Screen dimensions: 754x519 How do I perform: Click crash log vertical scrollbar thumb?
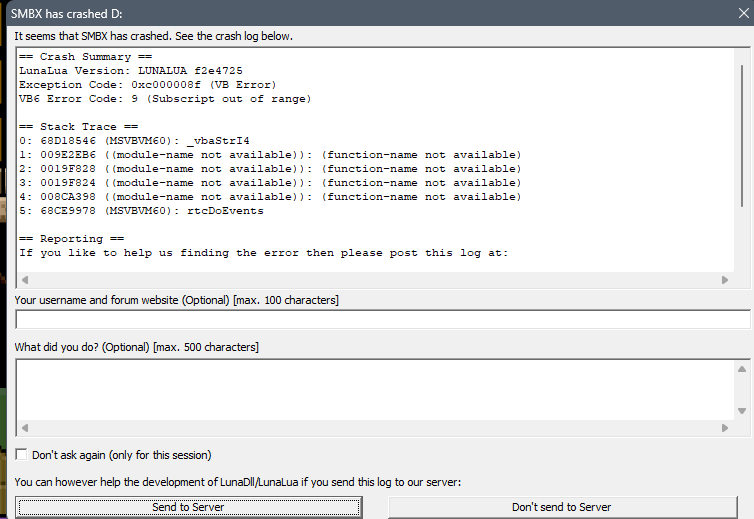point(741,136)
